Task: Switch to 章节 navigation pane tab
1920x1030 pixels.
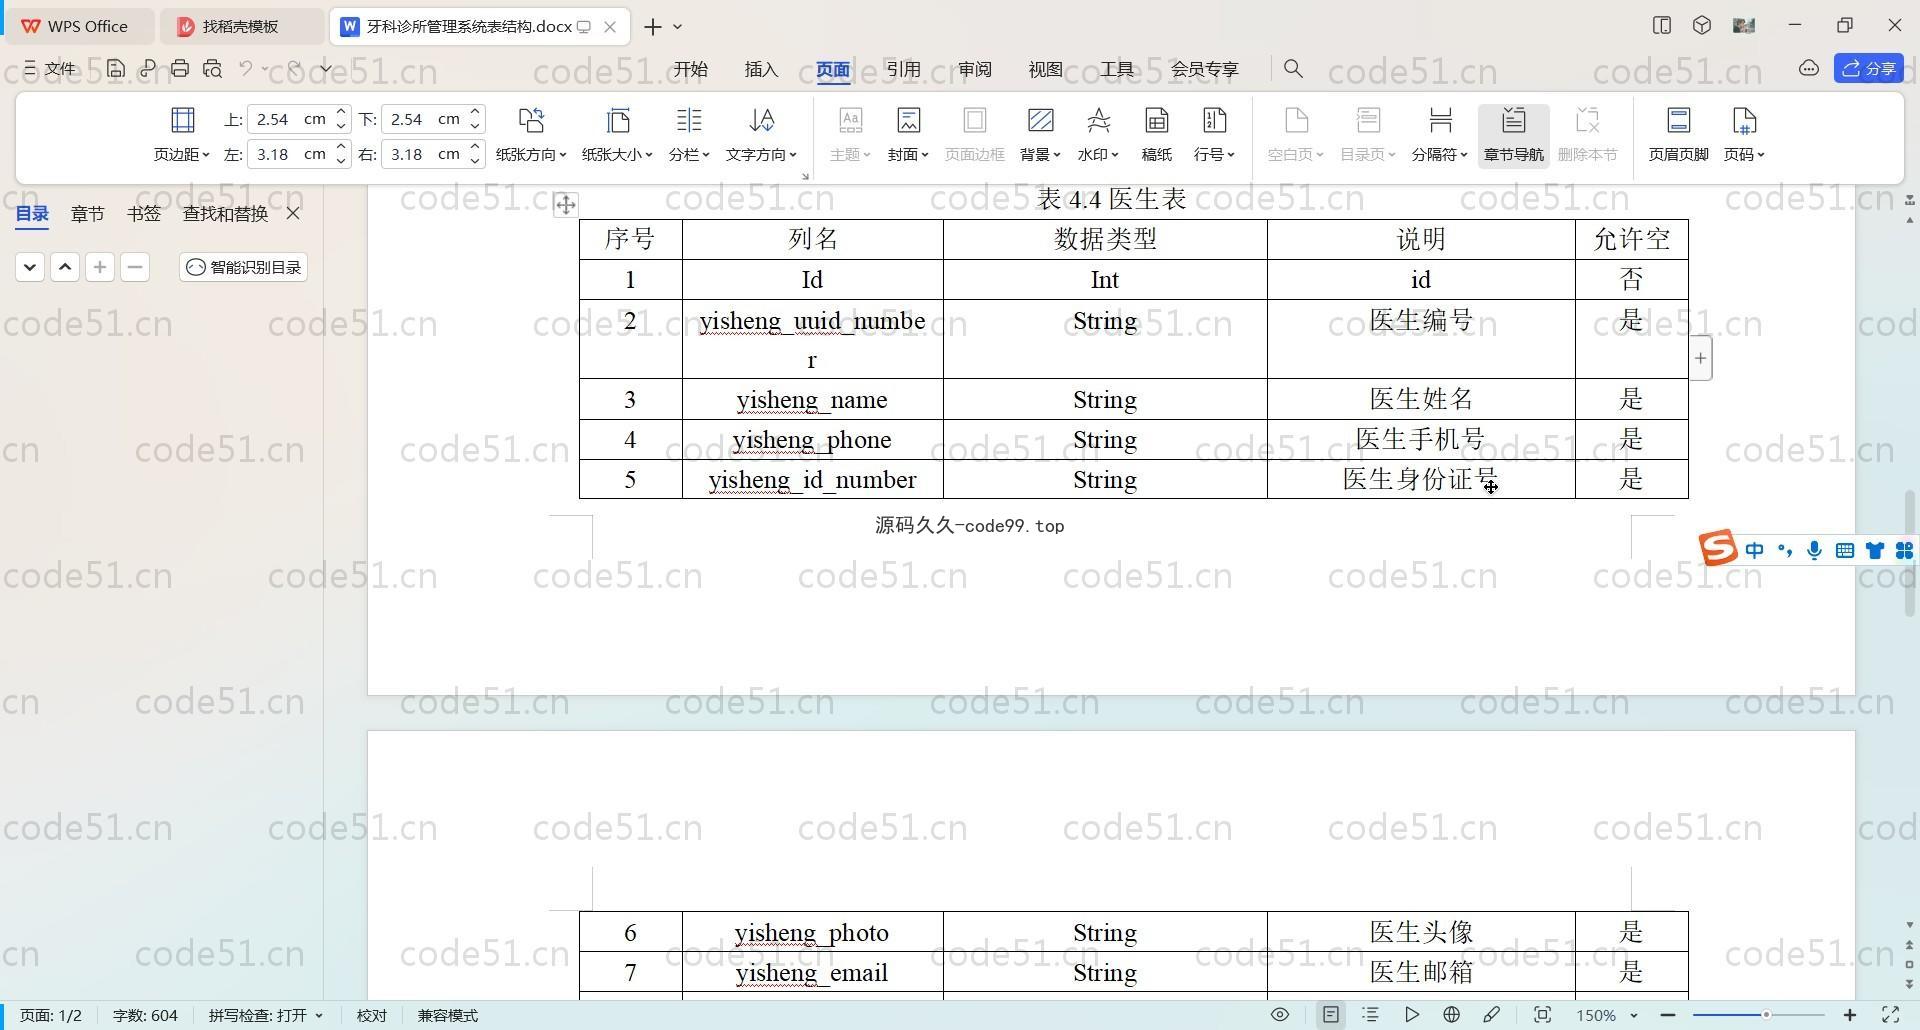Action: [88, 213]
